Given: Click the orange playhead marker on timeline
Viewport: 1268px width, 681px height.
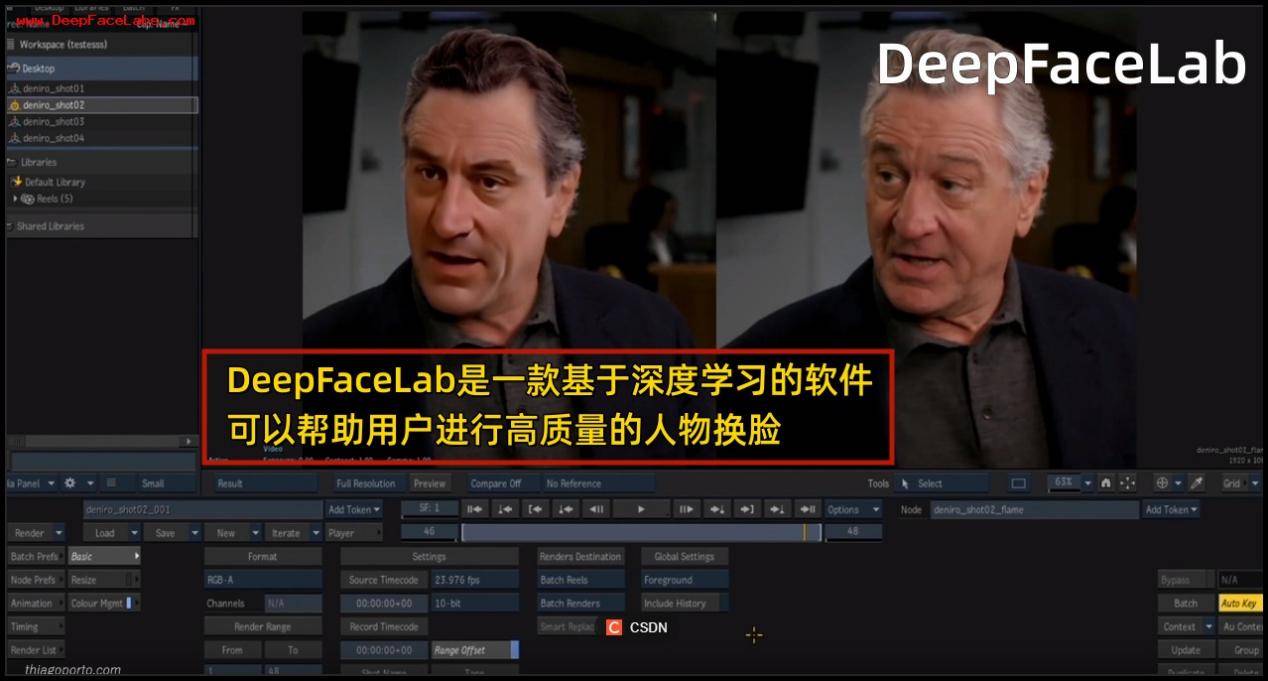Looking at the screenshot, I should [x=804, y=533].
